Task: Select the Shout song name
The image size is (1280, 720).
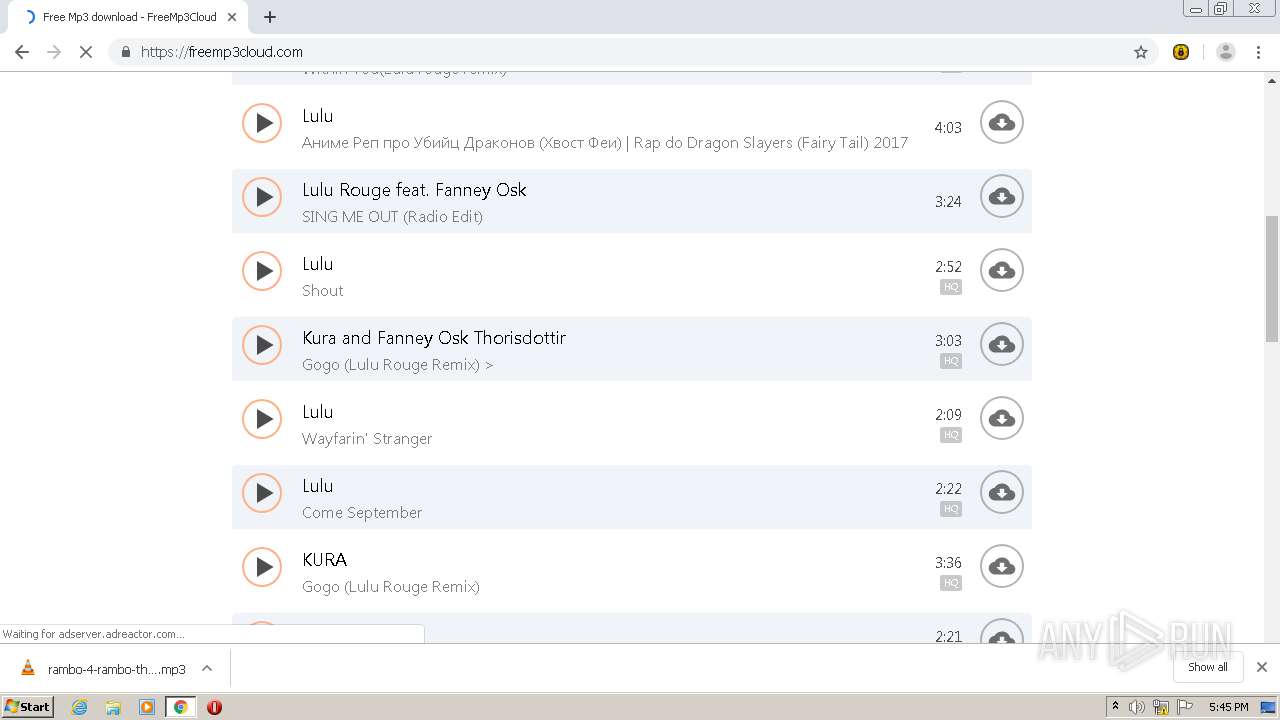Action: [x=322, y=290]
